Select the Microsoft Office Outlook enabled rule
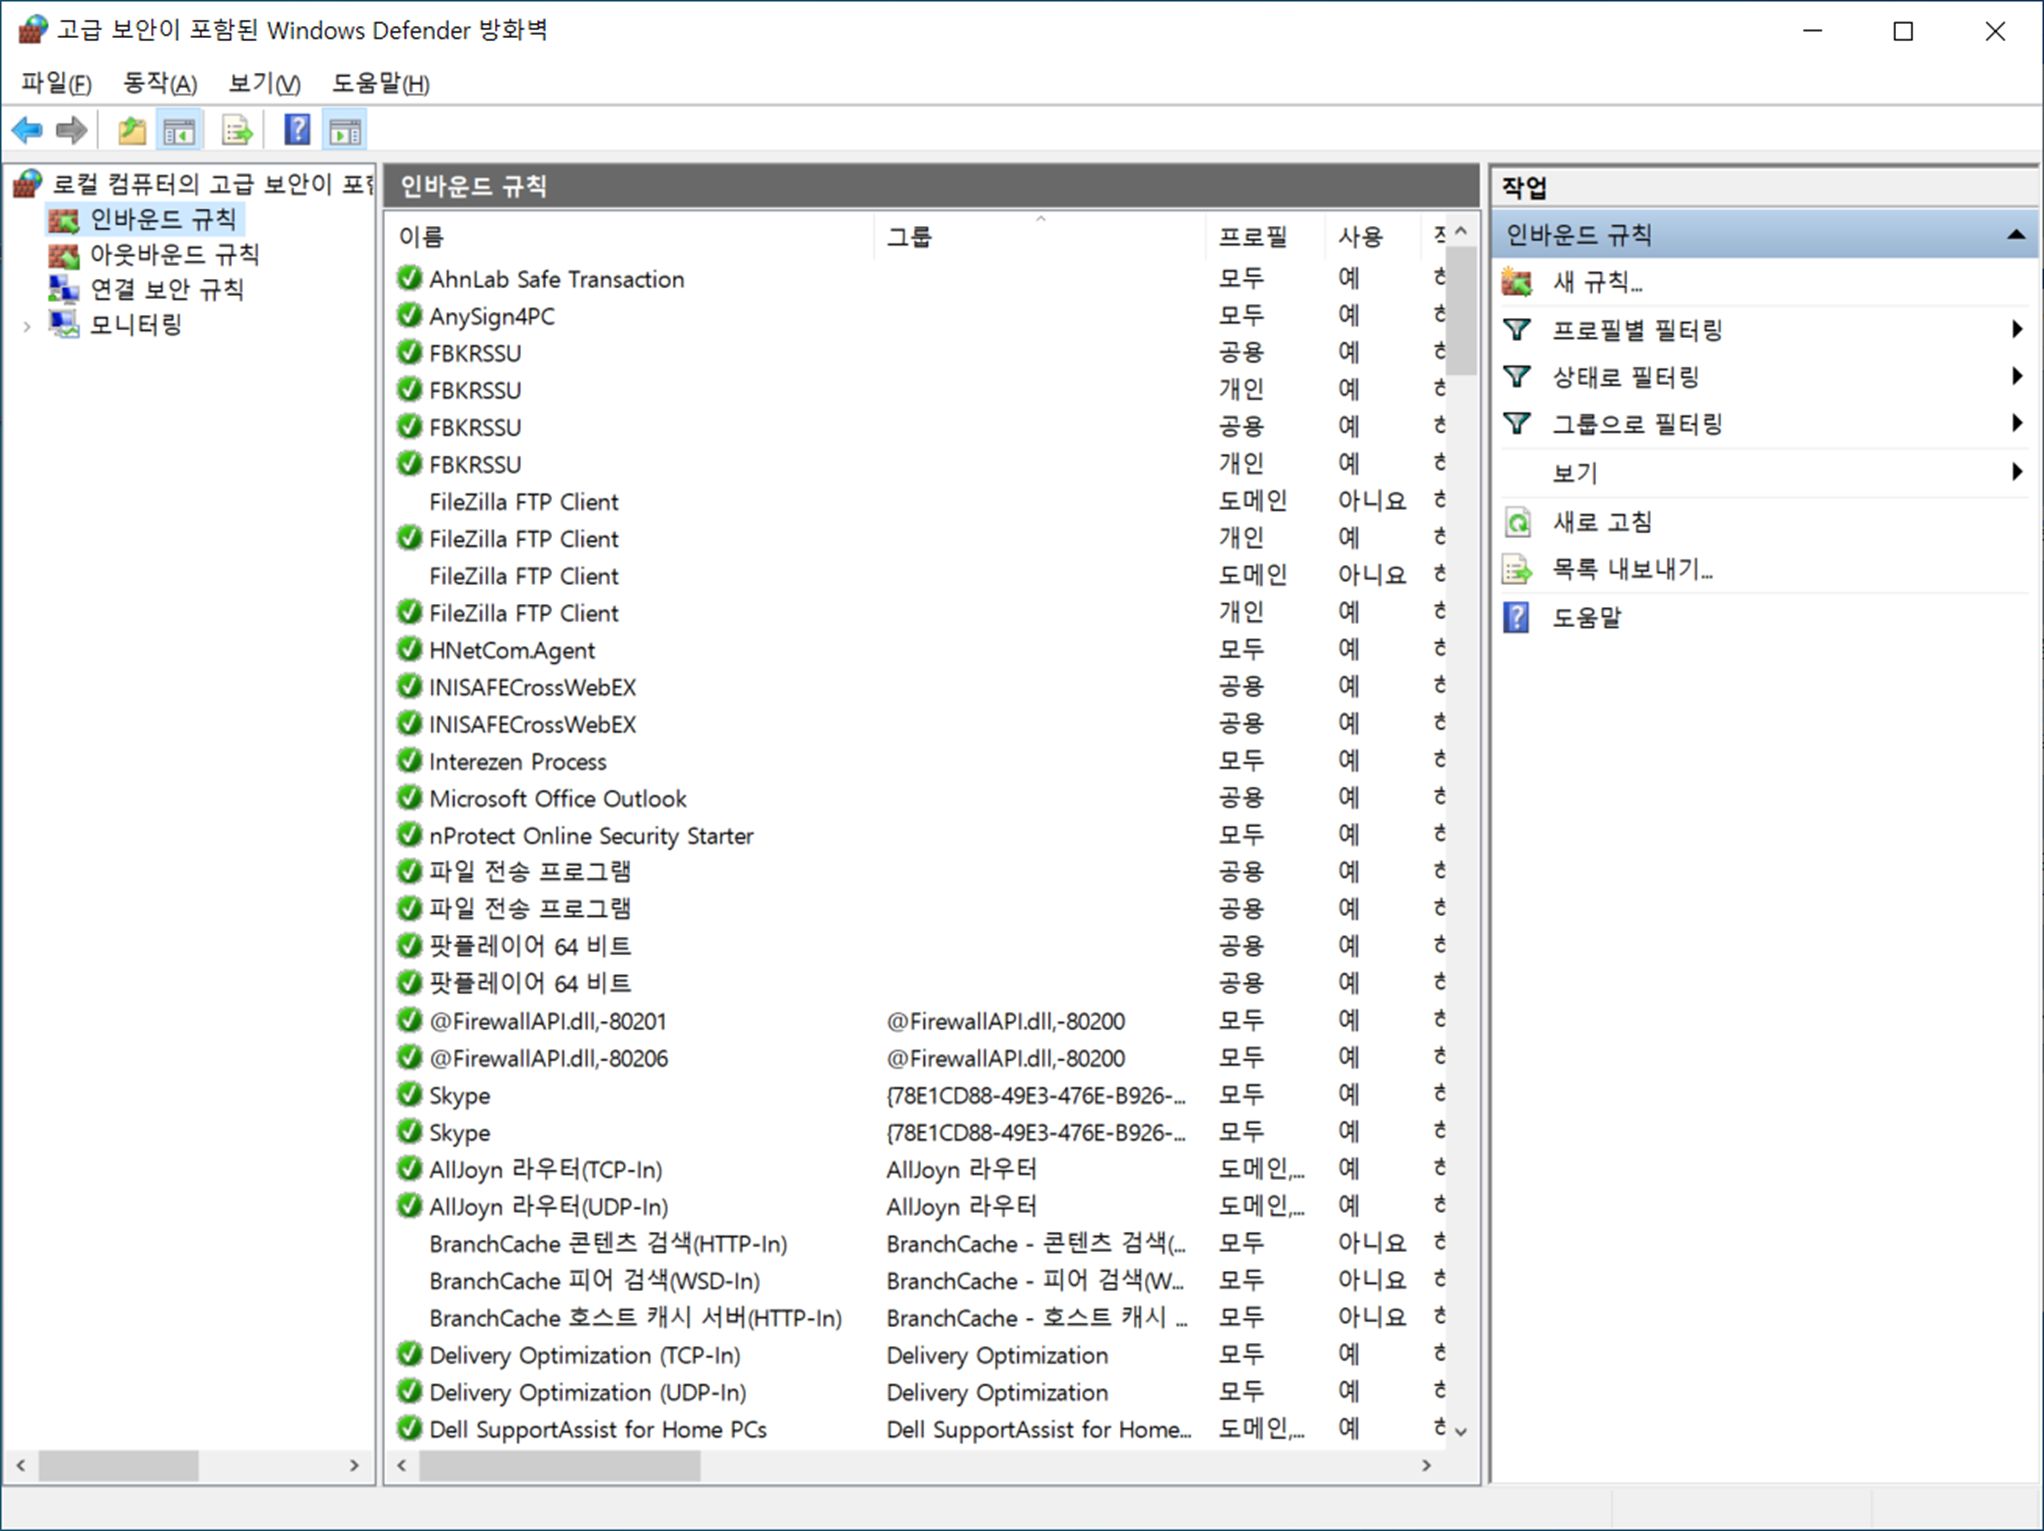Screen dimensions: 2044x1531 (x=557, y=799)
